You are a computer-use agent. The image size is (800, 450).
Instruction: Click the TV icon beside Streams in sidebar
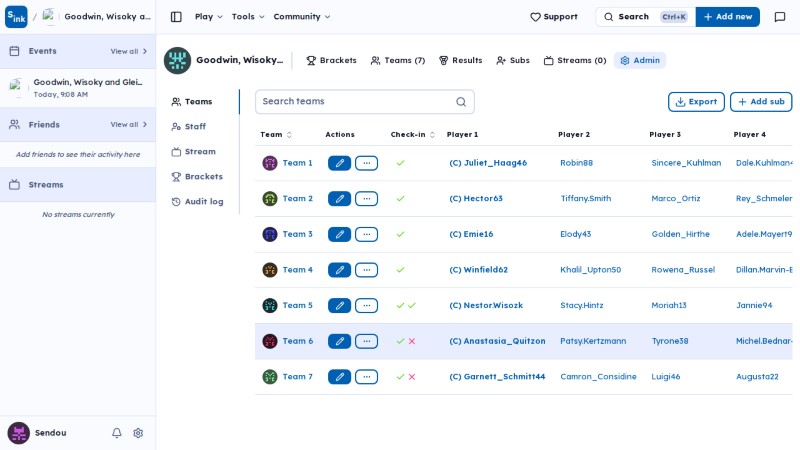tap(14, 185)
